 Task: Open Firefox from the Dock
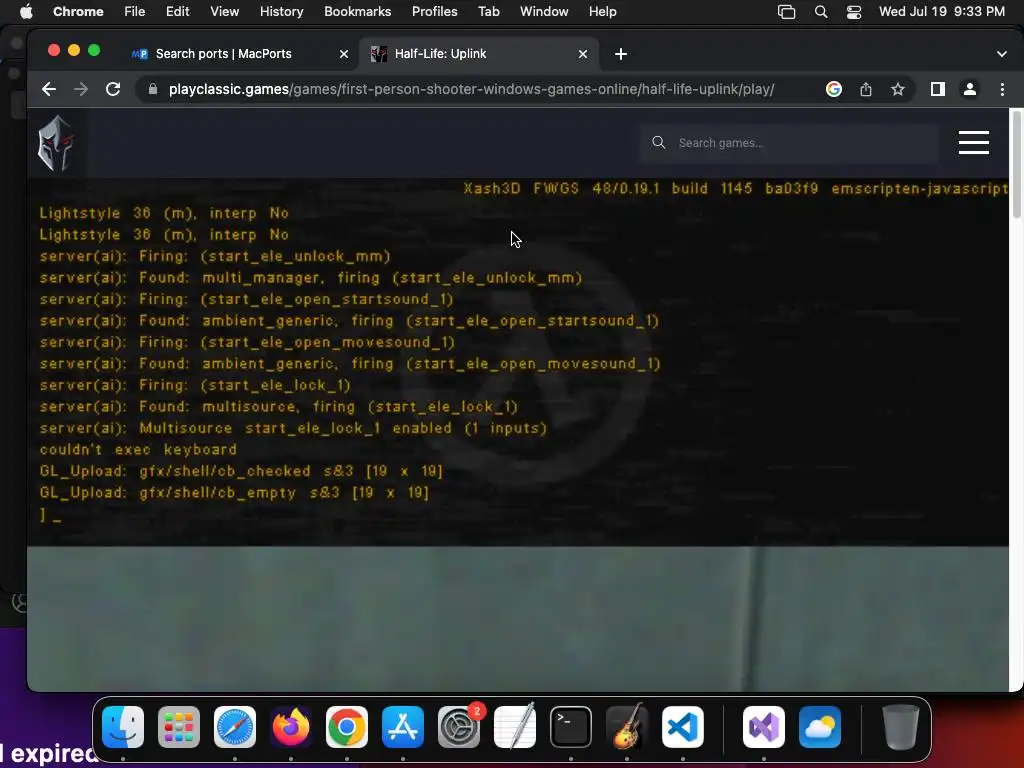[291, 727]
